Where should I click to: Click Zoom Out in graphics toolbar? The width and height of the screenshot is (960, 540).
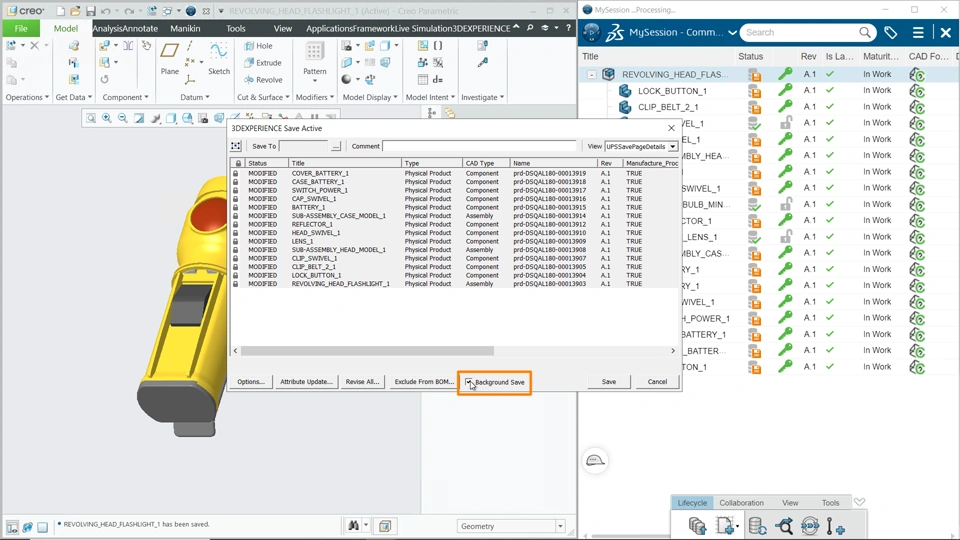[x=122, y=118]
